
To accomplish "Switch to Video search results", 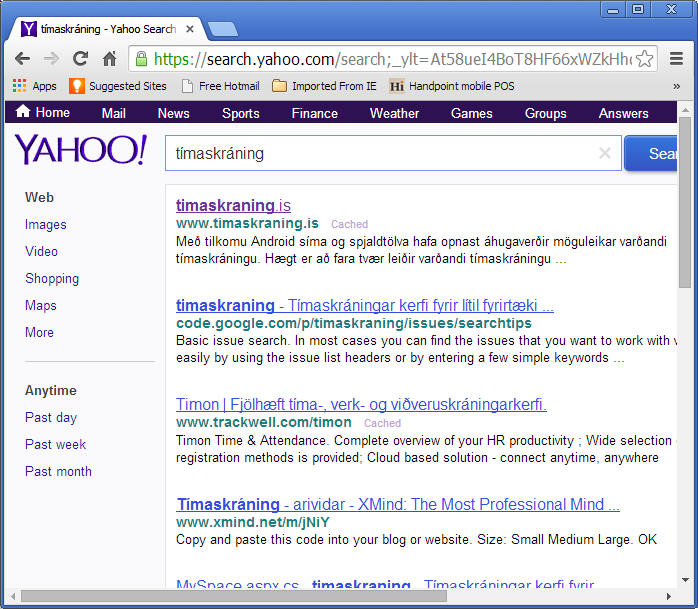I will click(x=41, y=251).
